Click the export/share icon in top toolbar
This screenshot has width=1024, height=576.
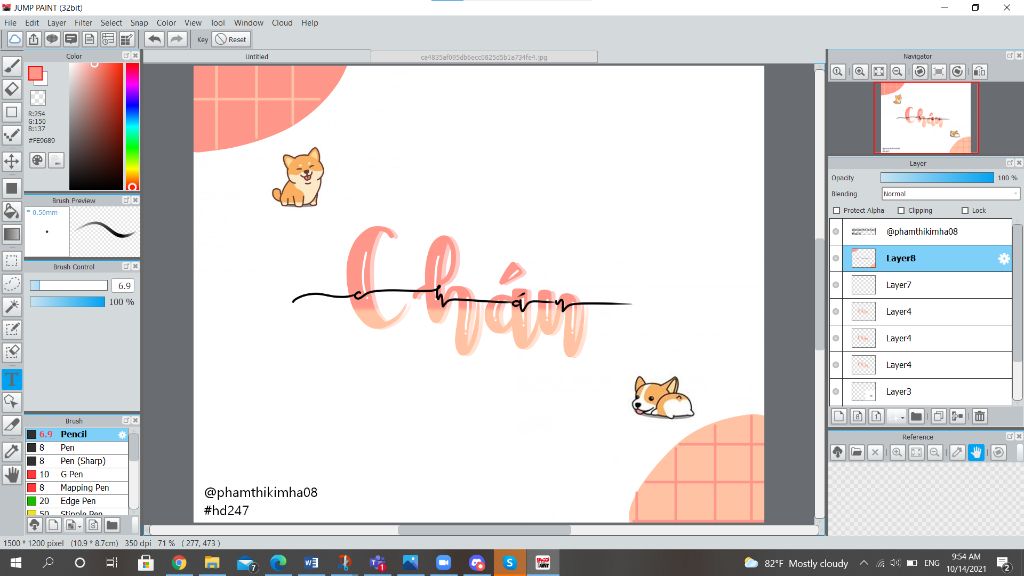click(33, 39)
